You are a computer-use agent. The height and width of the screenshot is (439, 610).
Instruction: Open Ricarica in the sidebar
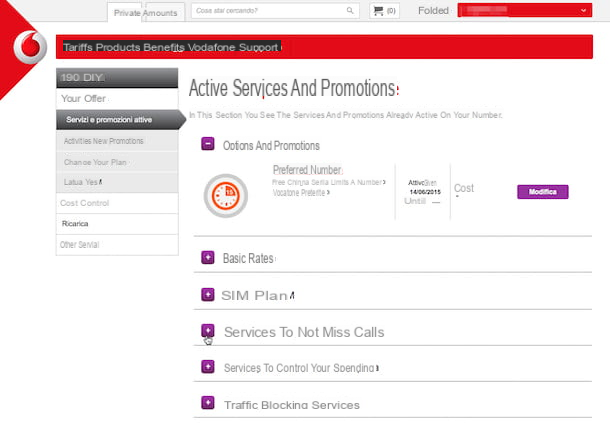coord(117,224)
